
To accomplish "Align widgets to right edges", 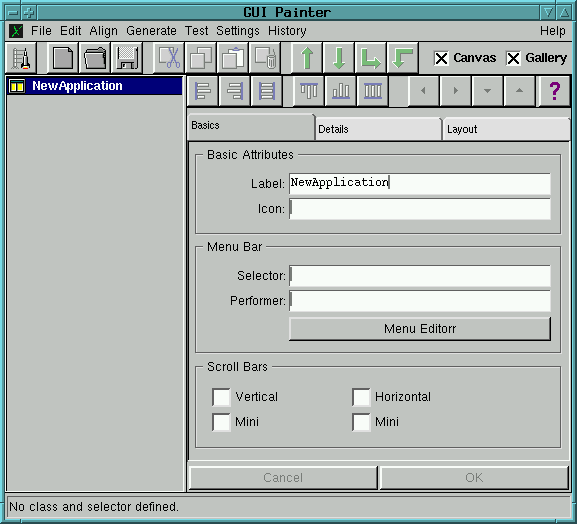I will (234, 91).
